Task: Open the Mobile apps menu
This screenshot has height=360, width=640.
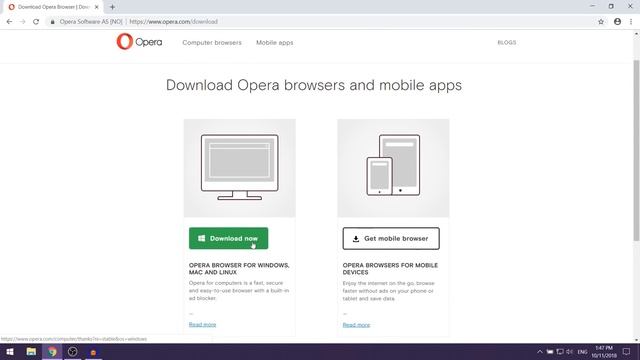Action: (274, 42)
